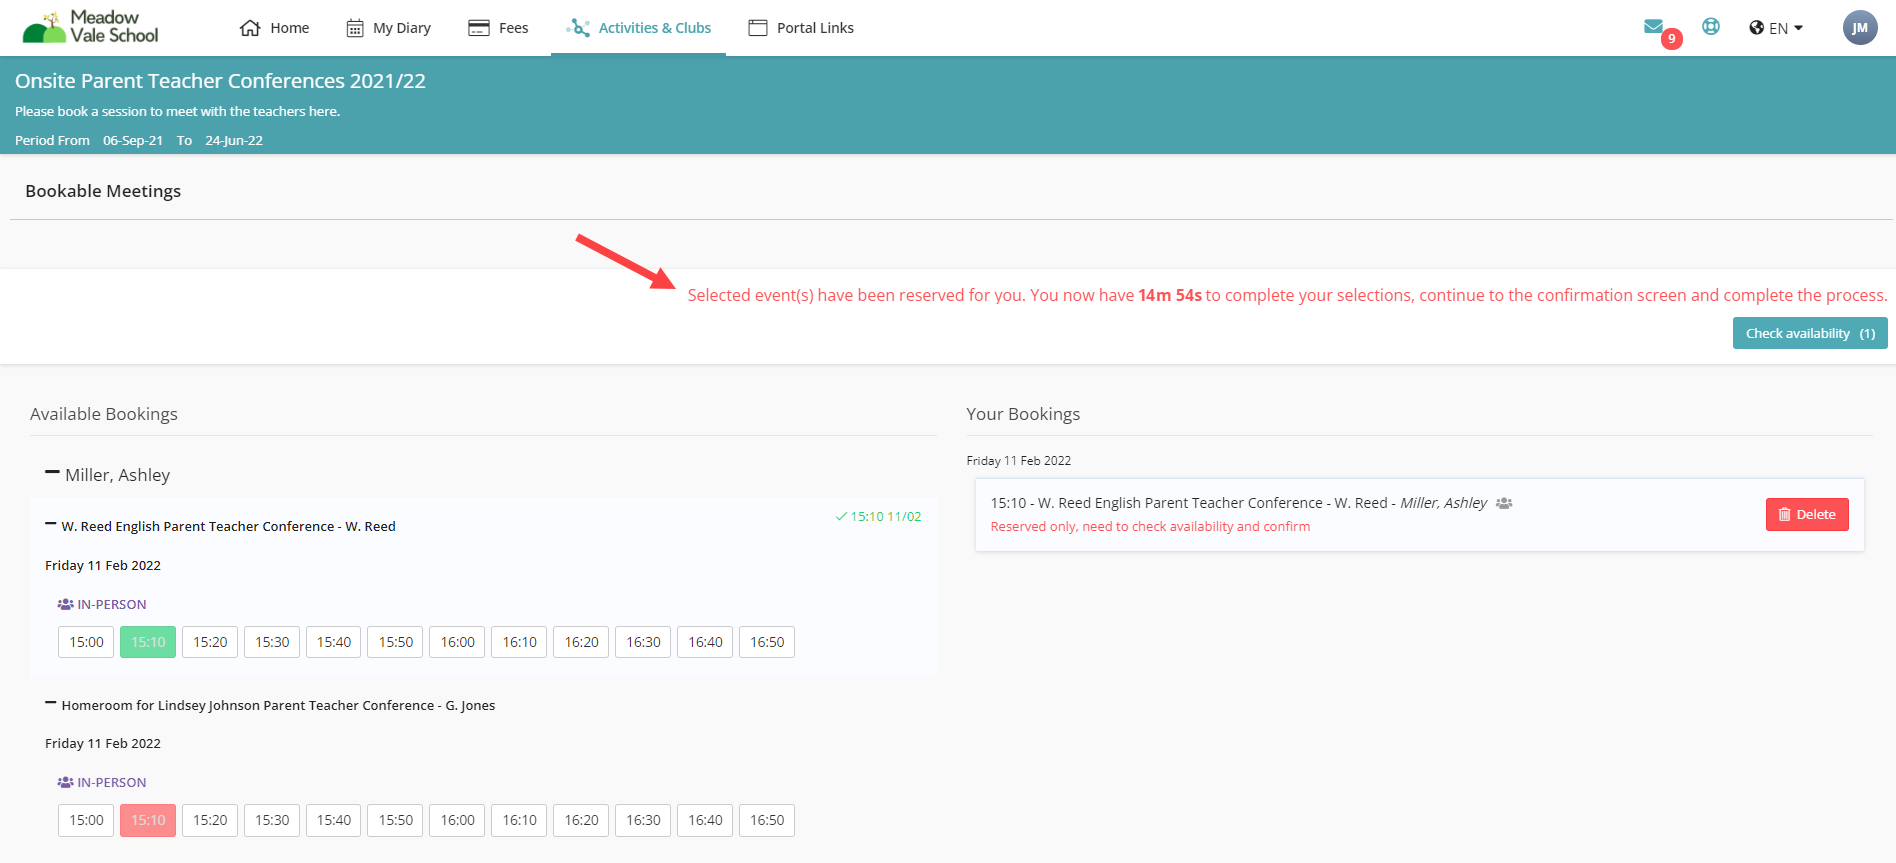Collapse the Miller, Ashley section
The image size is (1896, 863).
(52, 473)
